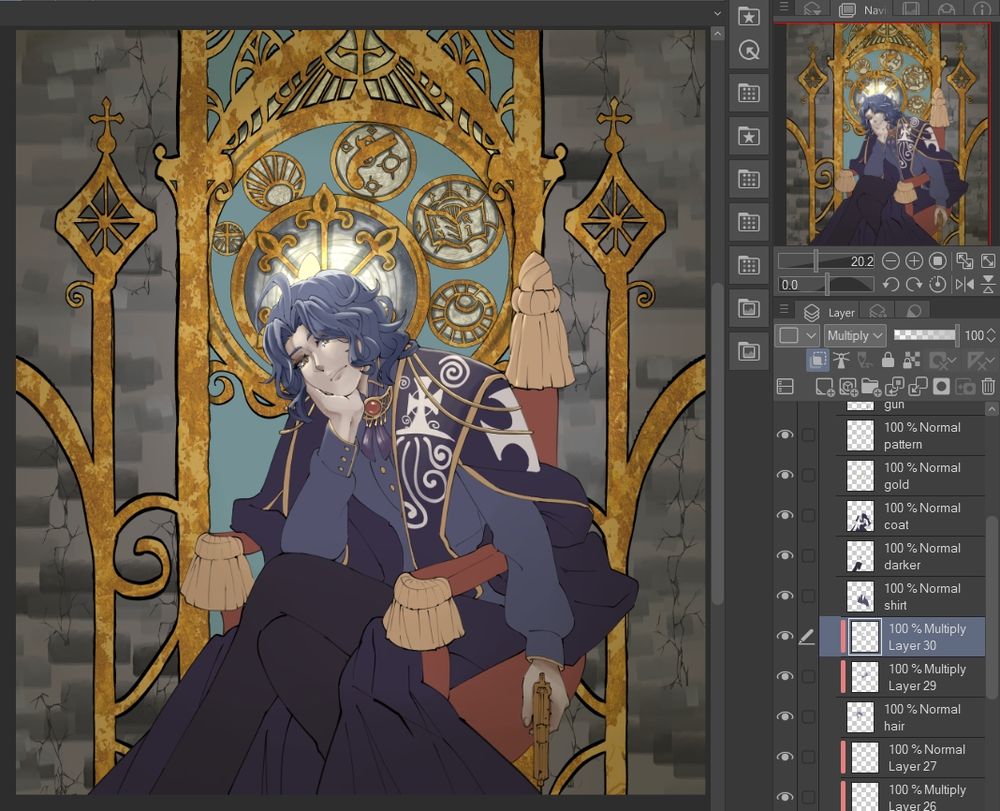The width and height of the screenshot is (1000, 811).
Task: Create a new vector layer
Action: (848, 386)
